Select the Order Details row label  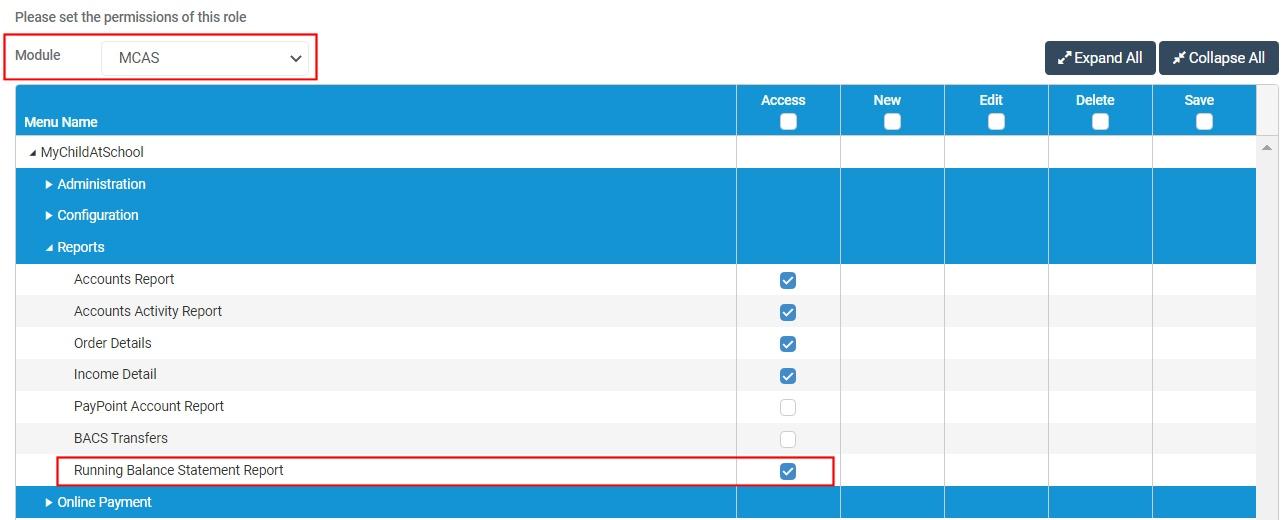113,343
